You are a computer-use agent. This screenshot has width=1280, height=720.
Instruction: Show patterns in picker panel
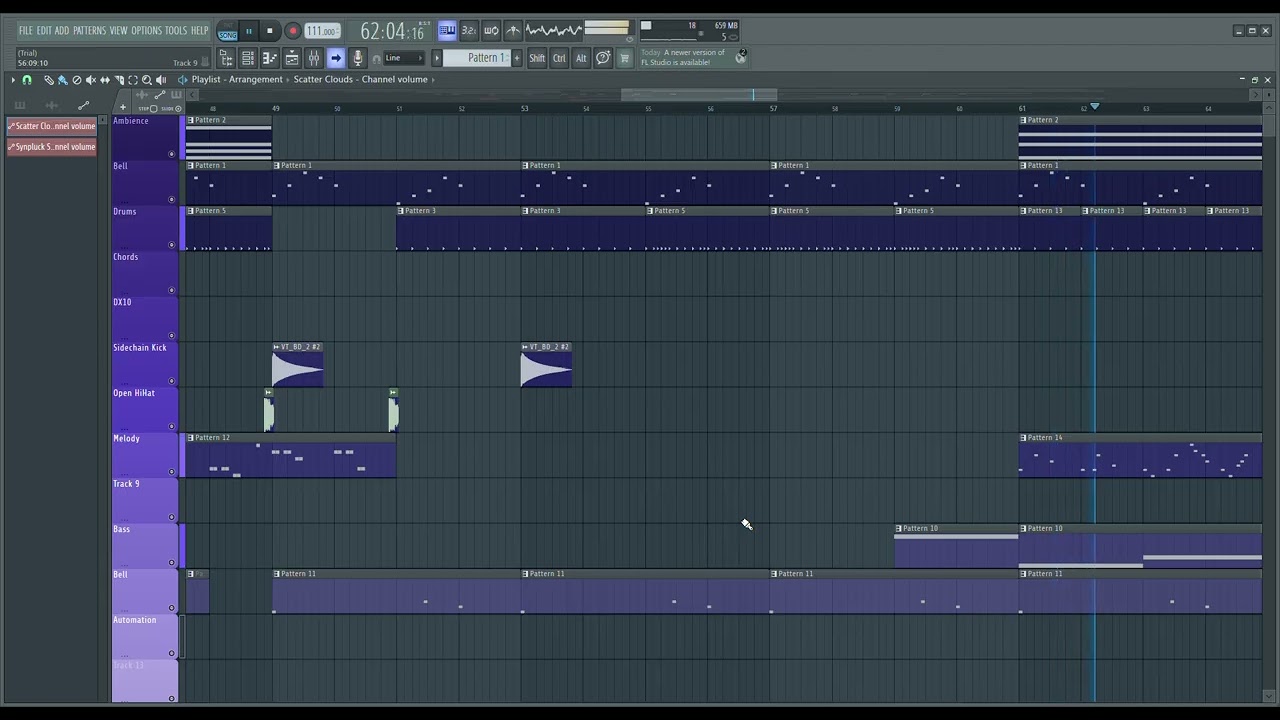tap(20, 105)
